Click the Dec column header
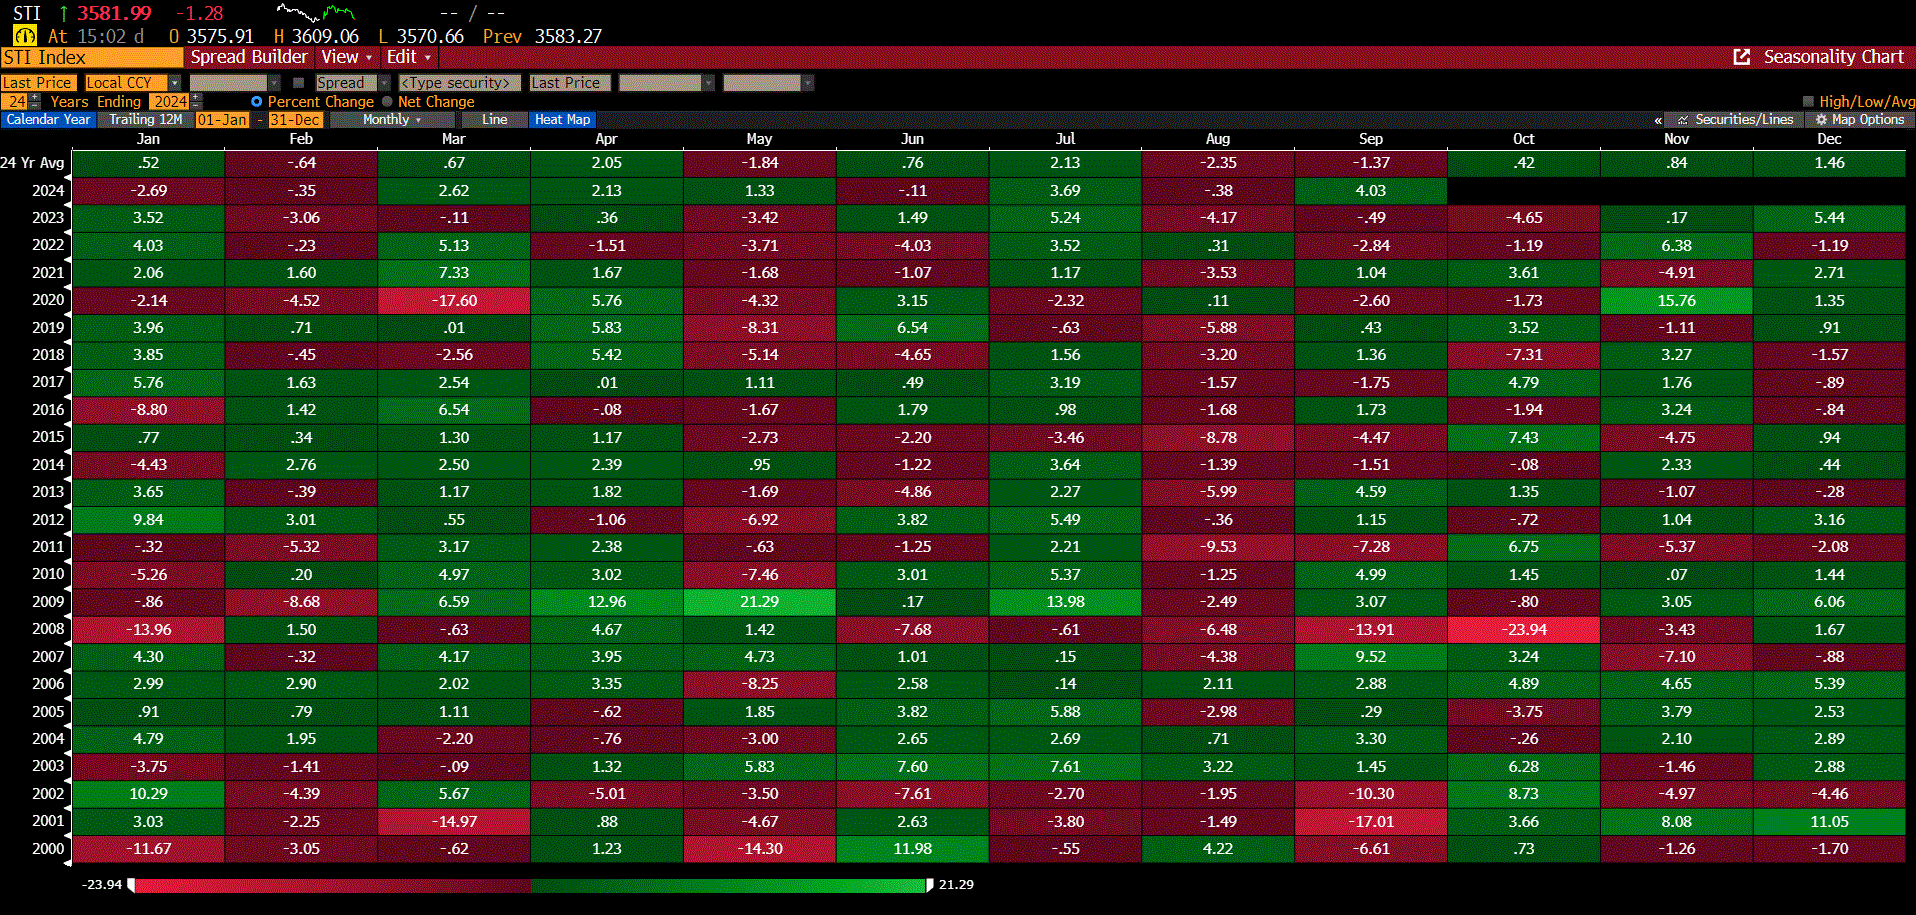This screenshot has width=1916, height=915. point(1829,139)
